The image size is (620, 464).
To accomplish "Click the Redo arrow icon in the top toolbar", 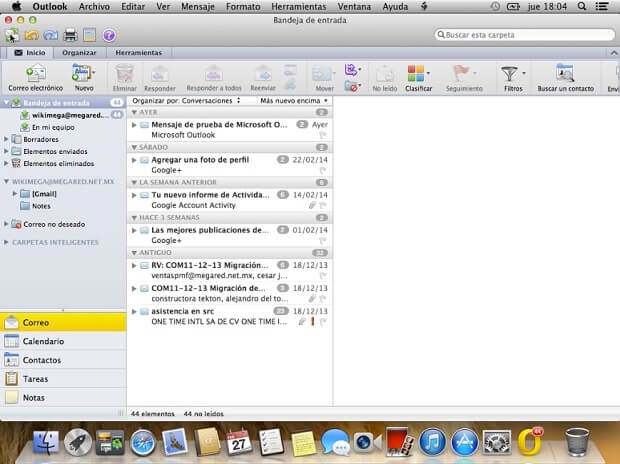I will point(51,36).
